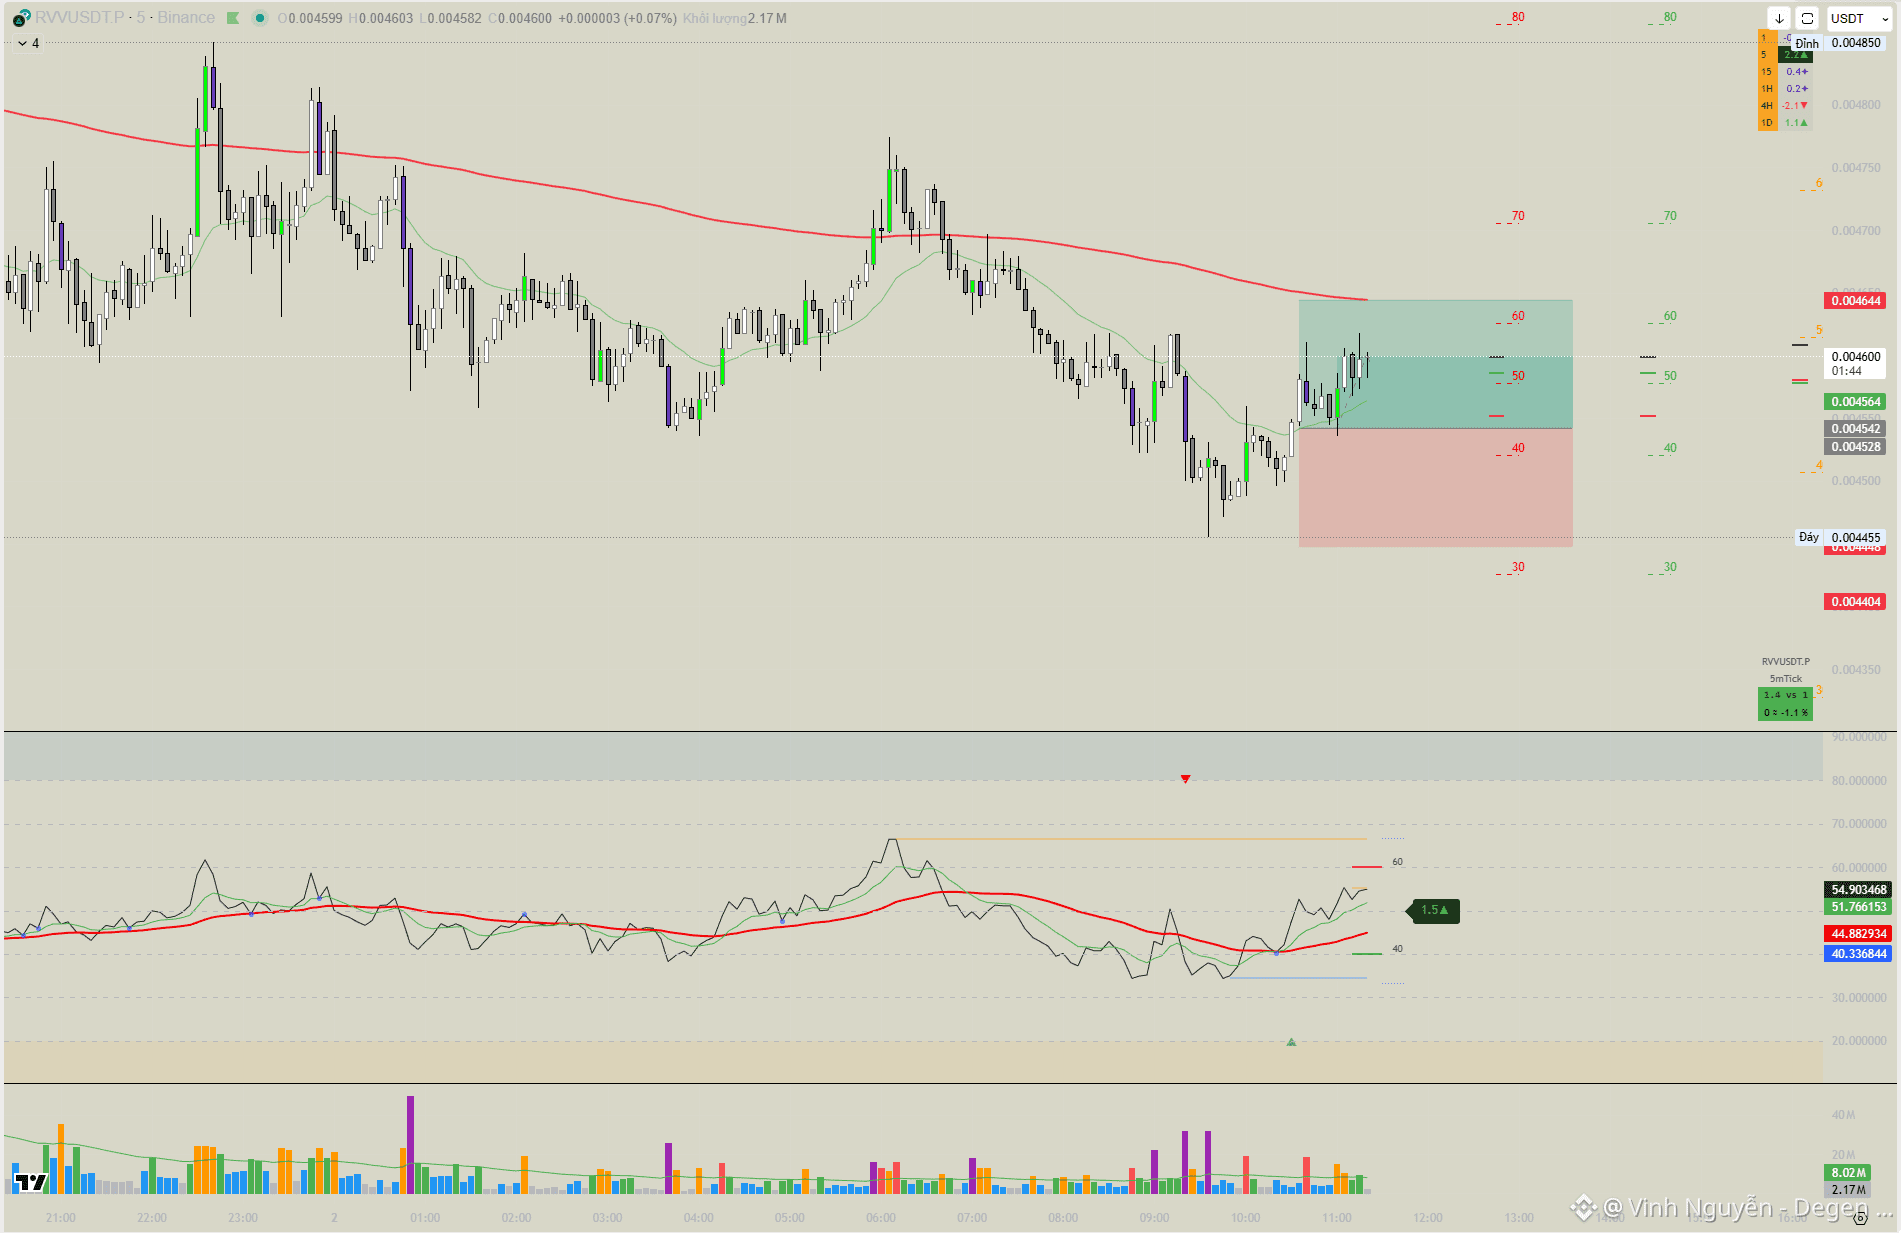Click the red 0.004404 price label
This screenshot has height=1233, width=1901.
point(1855,602)
